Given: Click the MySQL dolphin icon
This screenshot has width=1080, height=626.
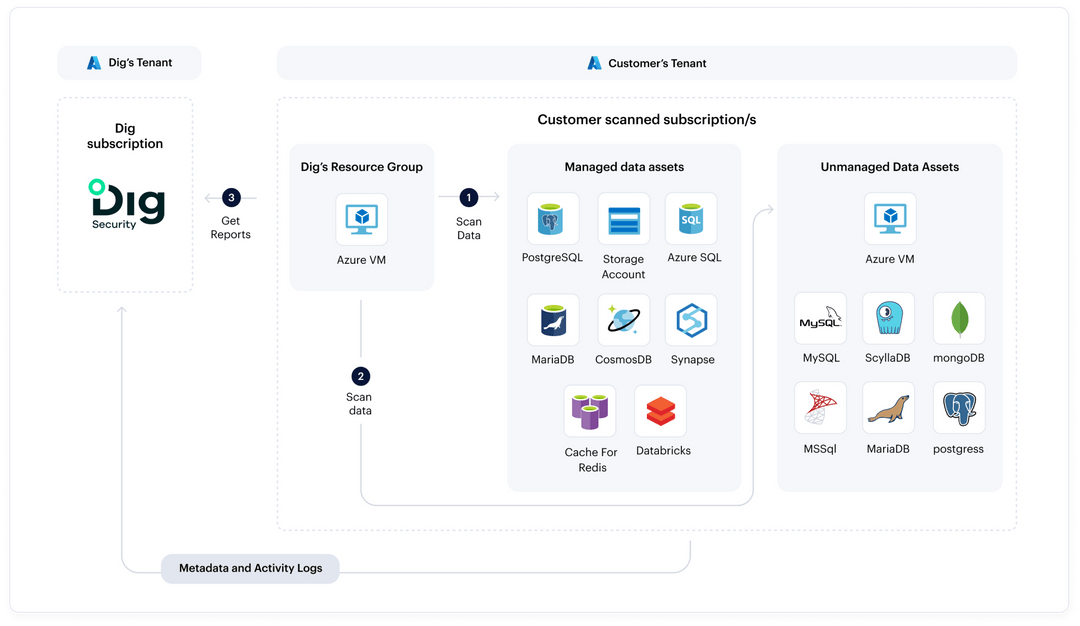Looking at the screenshot, I should point(820,318).
